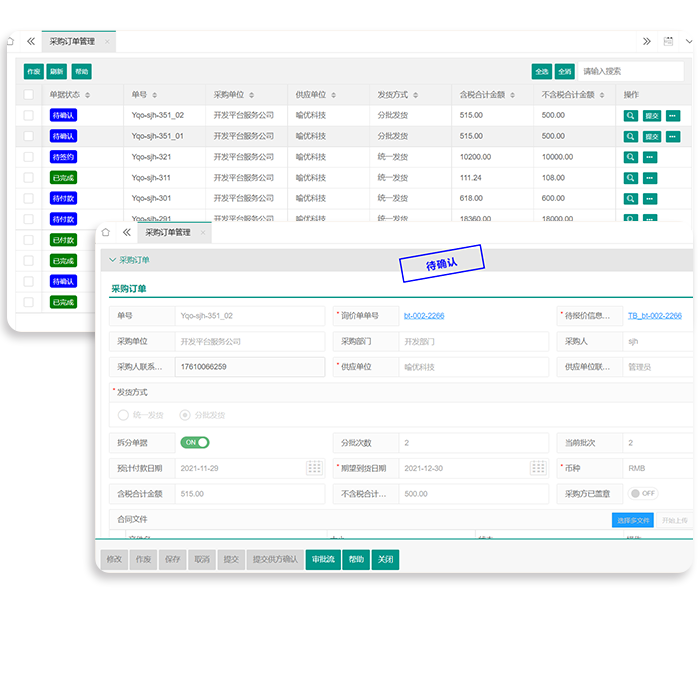The height and width of the screenshot is (700, 700).
Task: Select the 分批发货 radio option
Action: (x=202, y=415)
